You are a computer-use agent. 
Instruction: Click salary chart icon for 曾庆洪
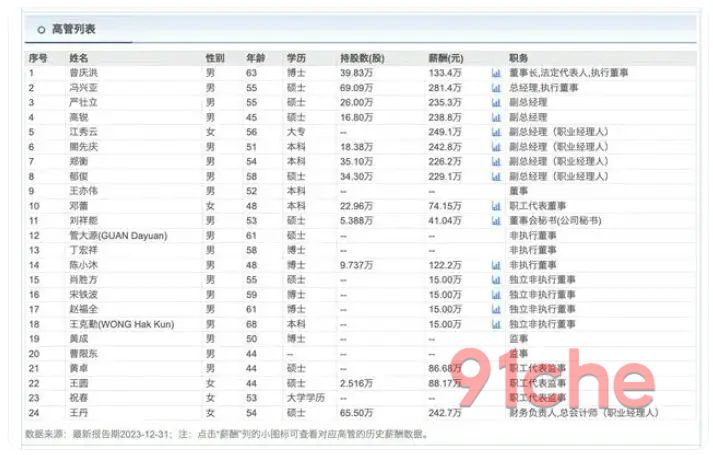click(496, 74)
